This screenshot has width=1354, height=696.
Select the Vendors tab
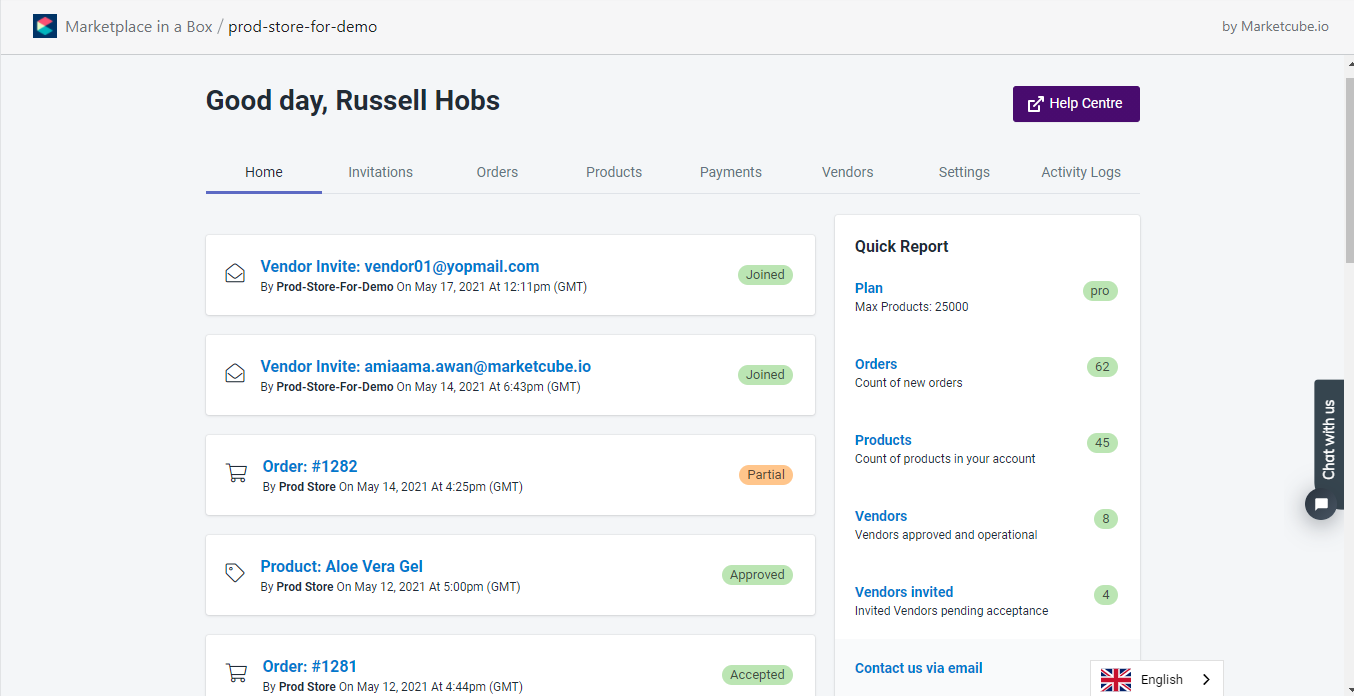[x=848, y=172]
